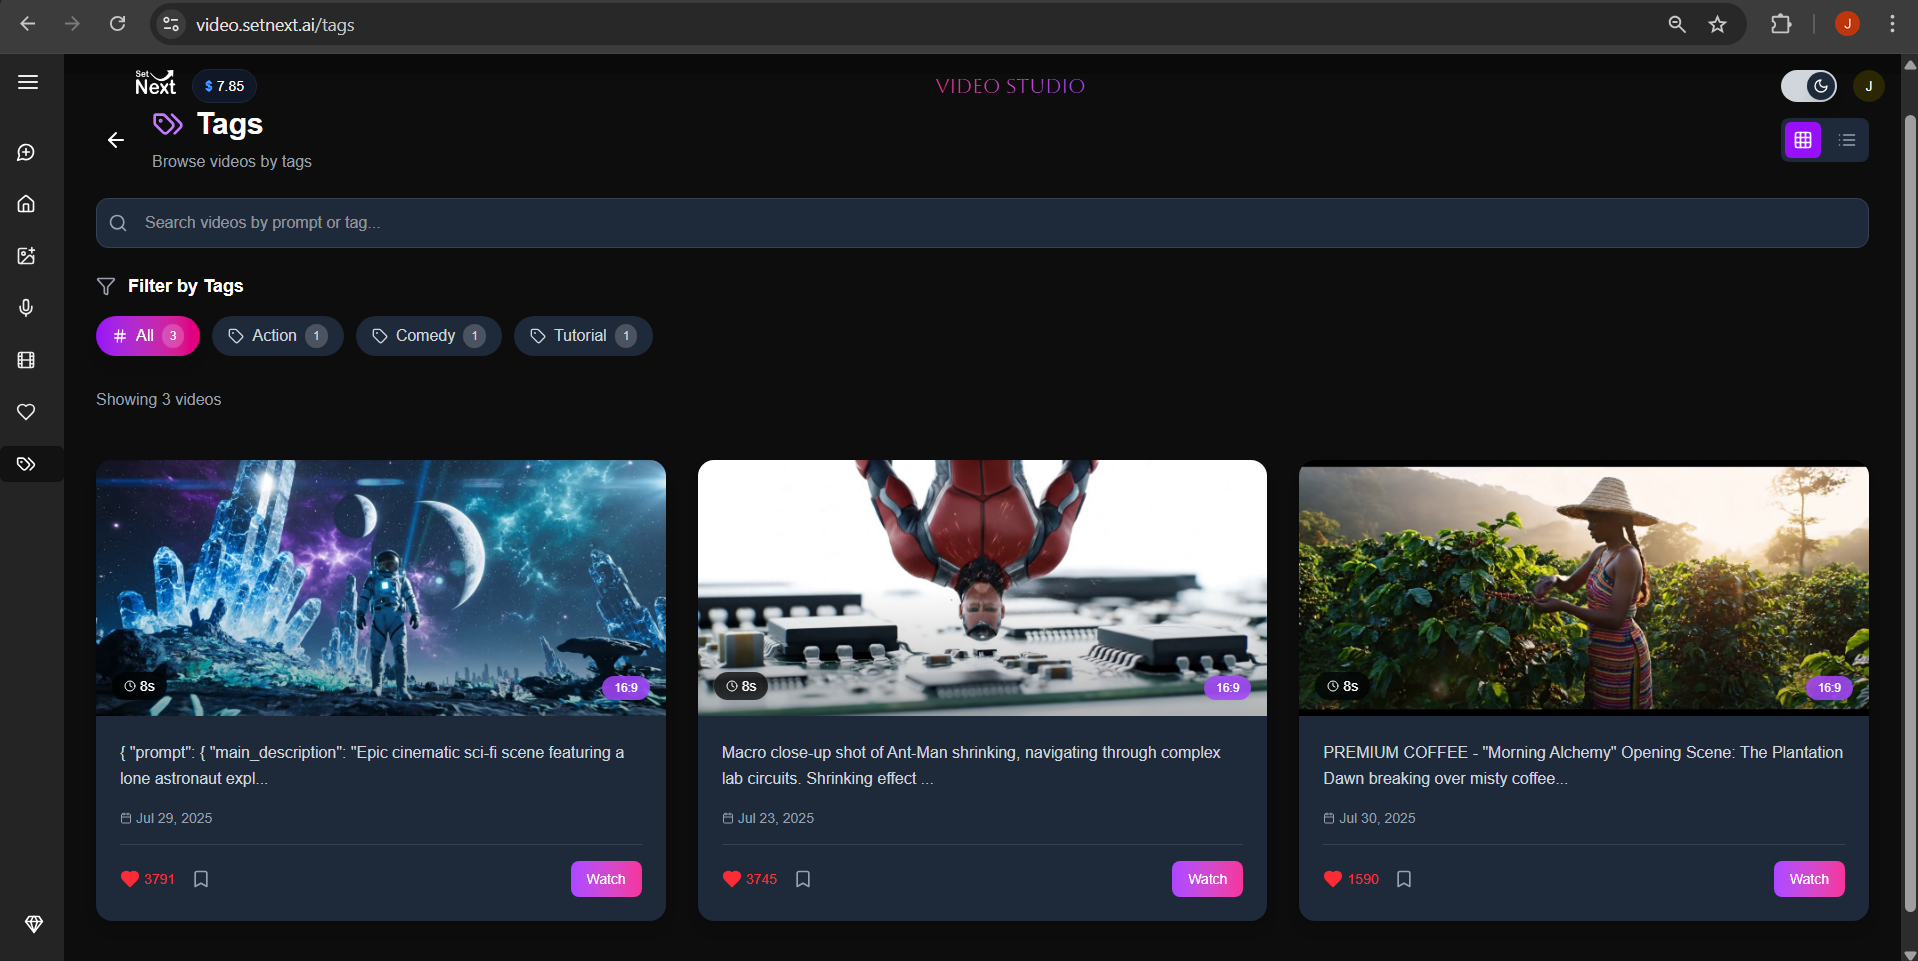Open the chat icon in sidebar
Viewport: 1918px width, 961px height.
27,152
